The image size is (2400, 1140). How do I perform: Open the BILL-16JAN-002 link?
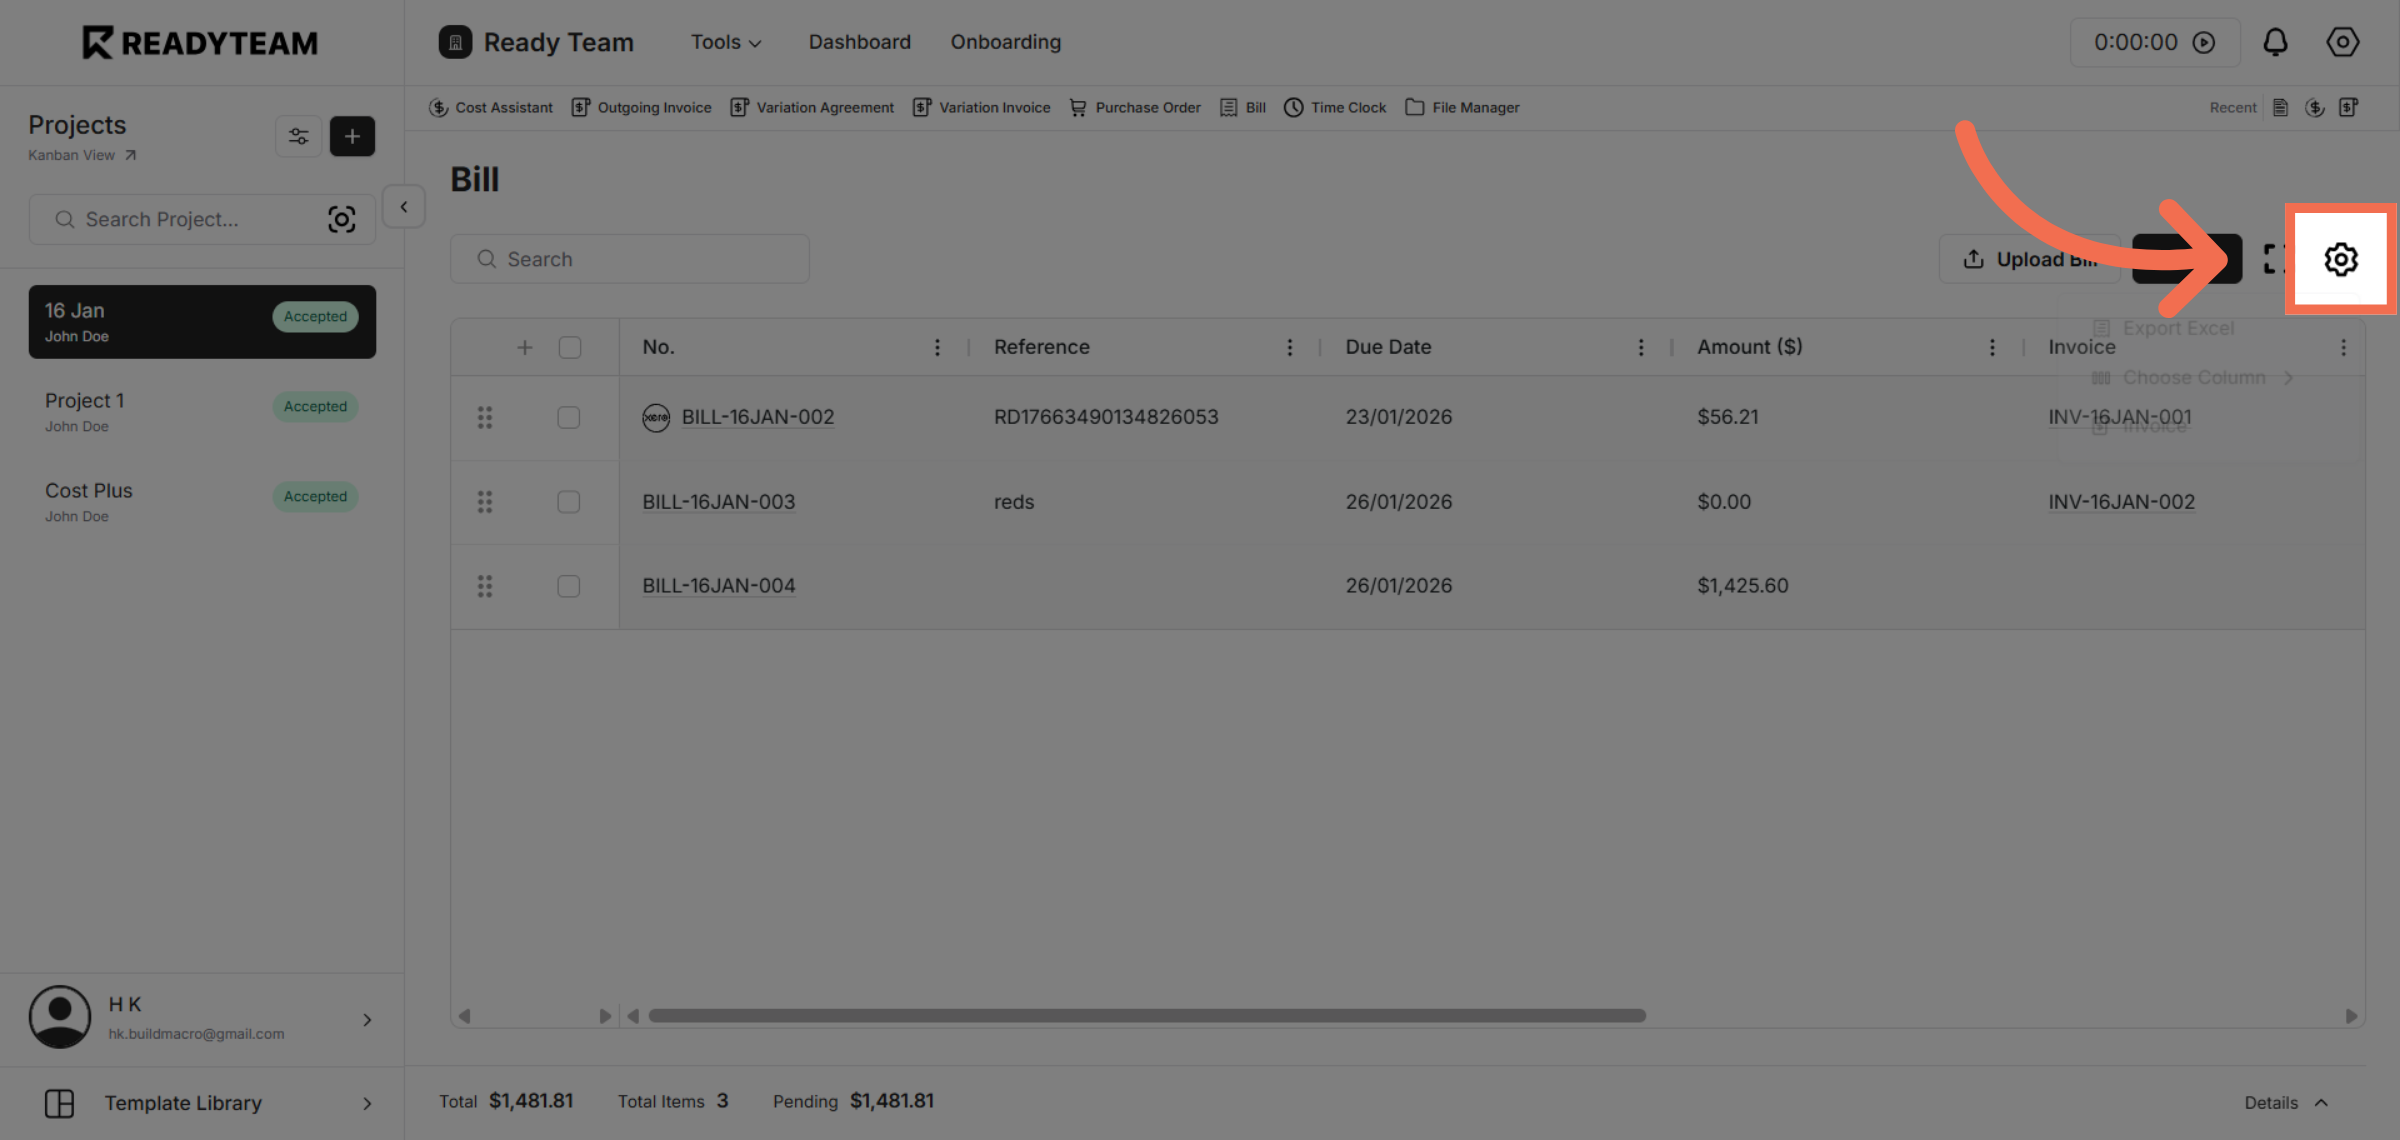(x=757, y=417)
